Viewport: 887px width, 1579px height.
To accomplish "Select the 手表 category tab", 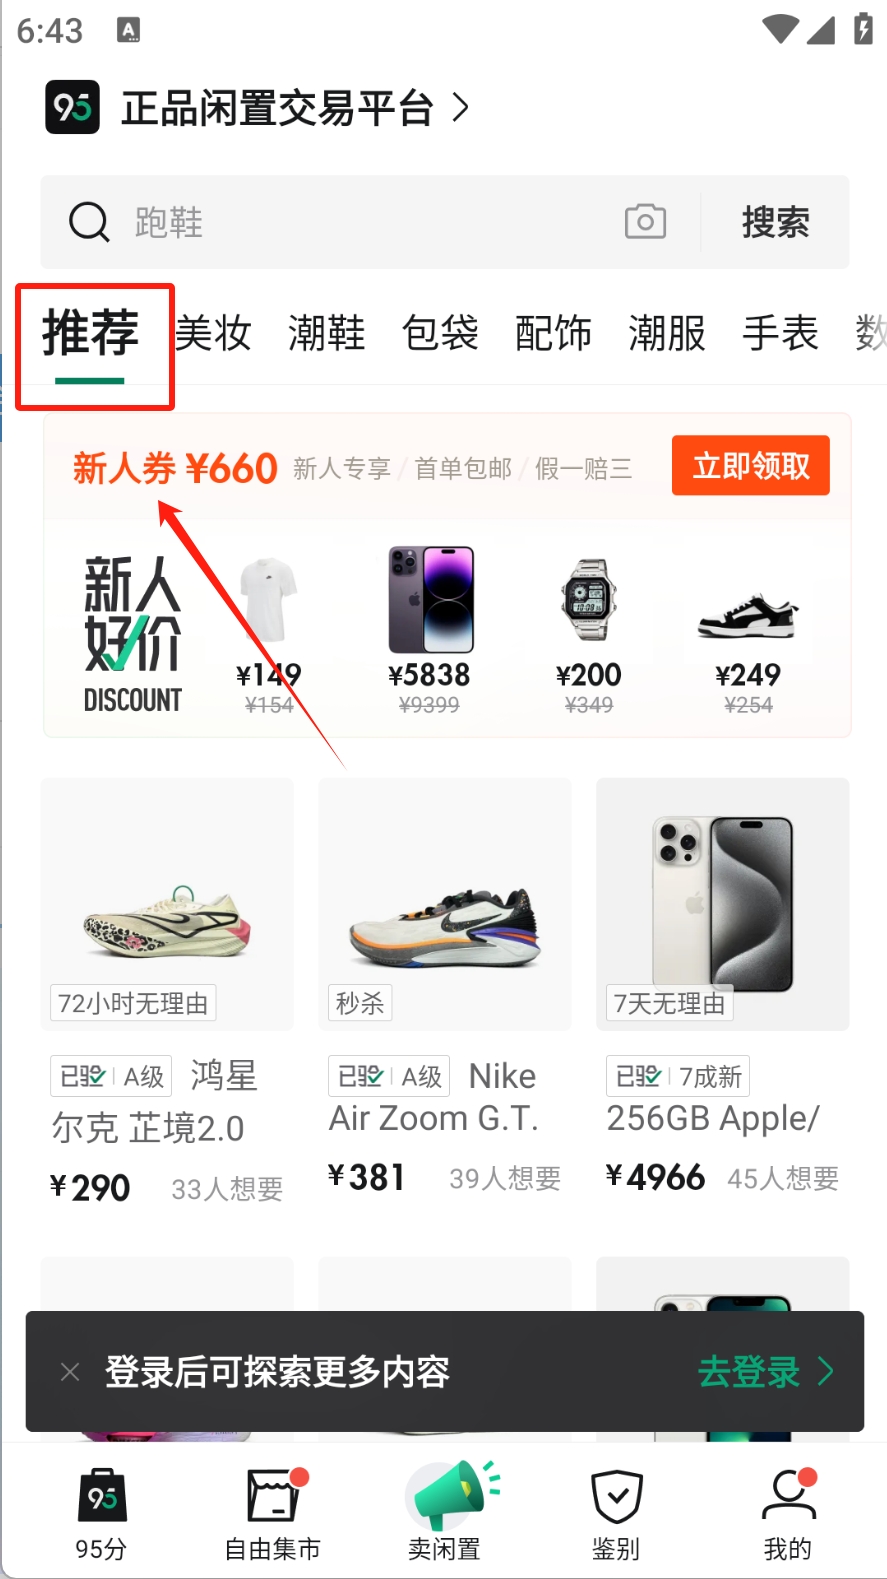I will point(780,333).
